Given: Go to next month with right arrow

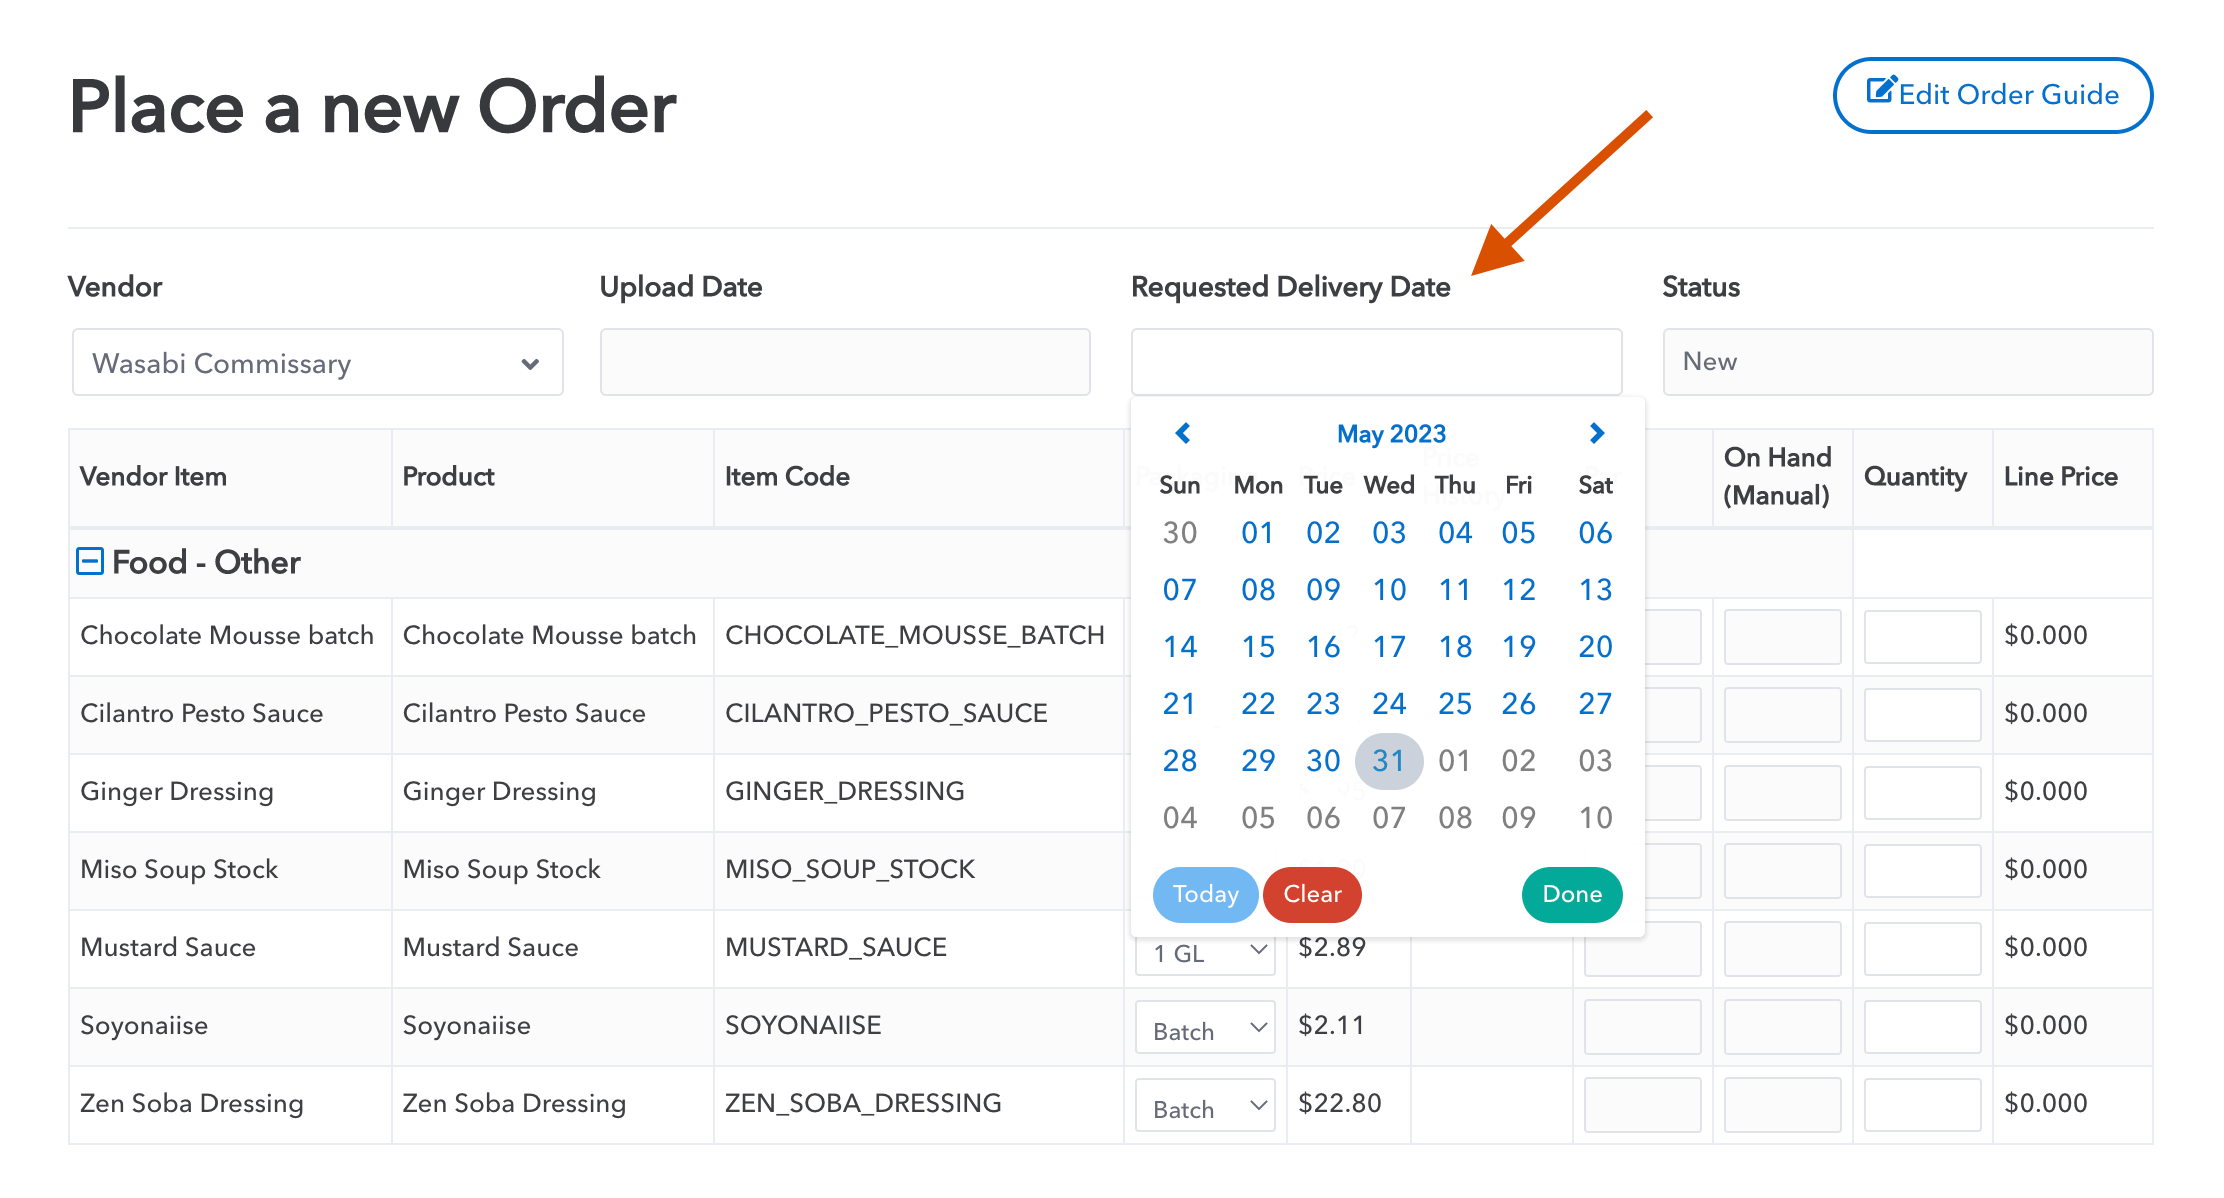Looking at the screenshot, I should coord(1596,433).
